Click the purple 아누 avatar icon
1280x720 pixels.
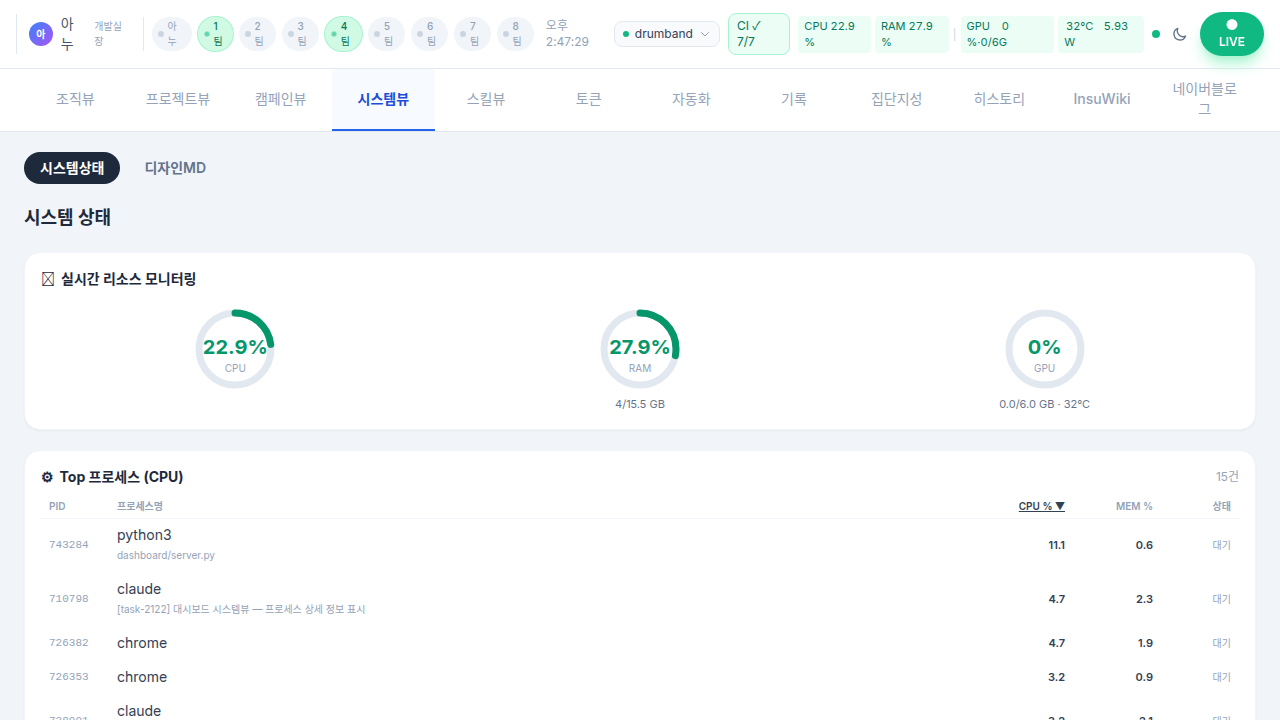coord(40,34)
